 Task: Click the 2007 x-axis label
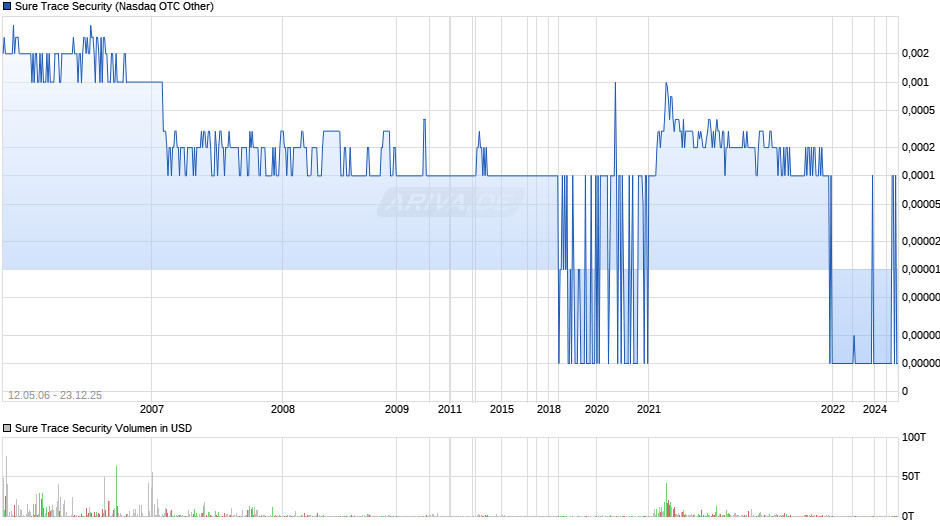(152, 409)
